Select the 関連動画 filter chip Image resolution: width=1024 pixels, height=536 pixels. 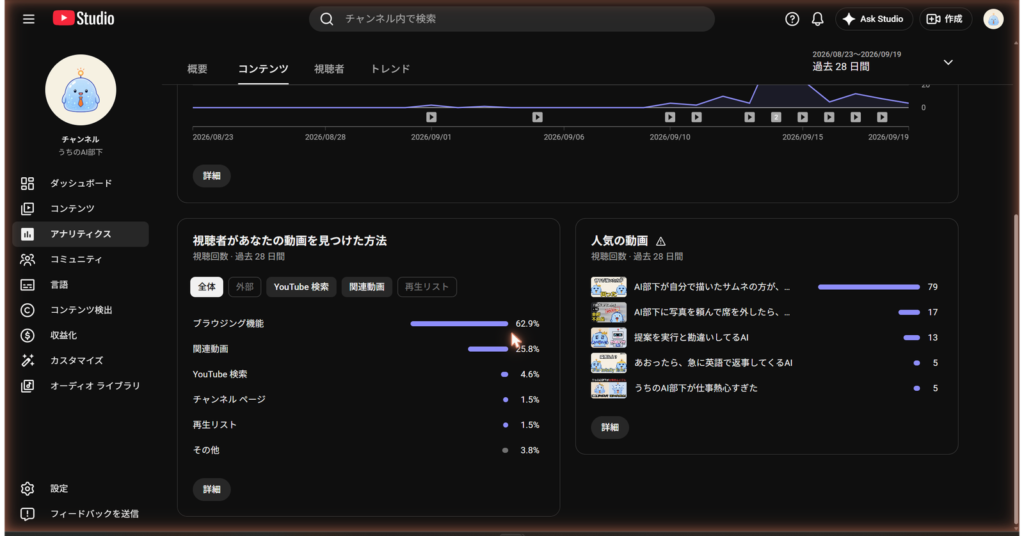tap(367, 287)
